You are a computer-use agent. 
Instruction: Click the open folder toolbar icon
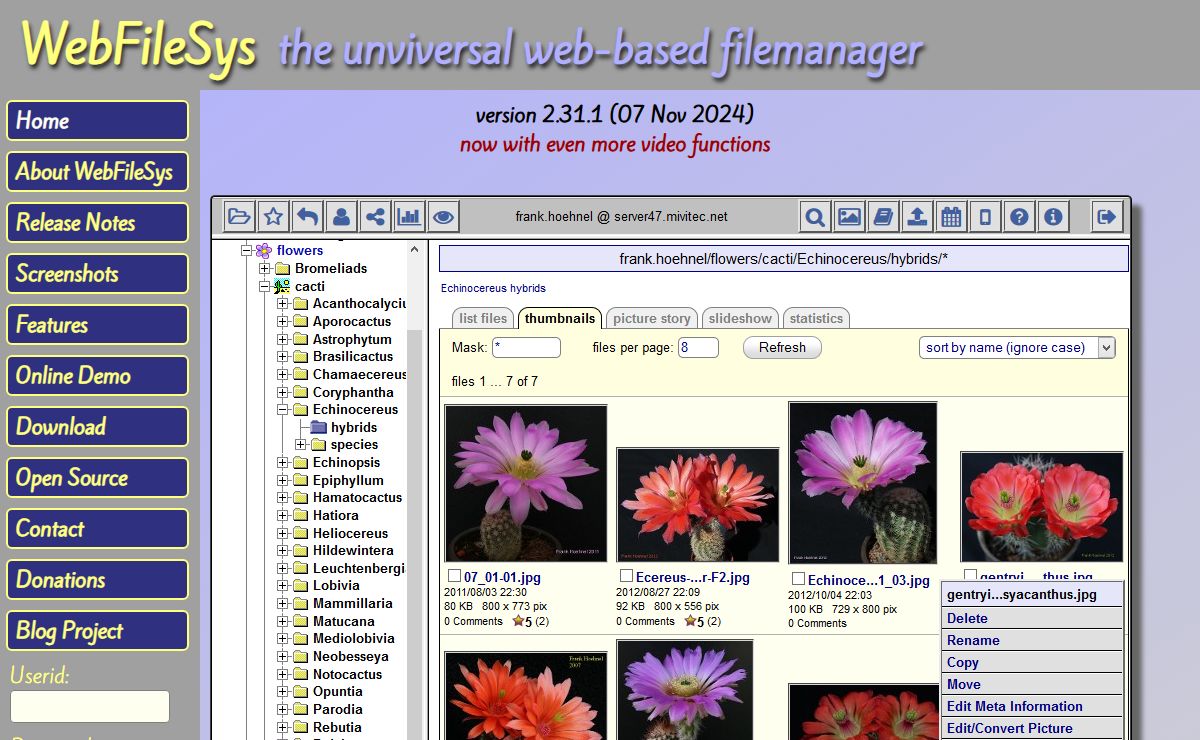239,216
